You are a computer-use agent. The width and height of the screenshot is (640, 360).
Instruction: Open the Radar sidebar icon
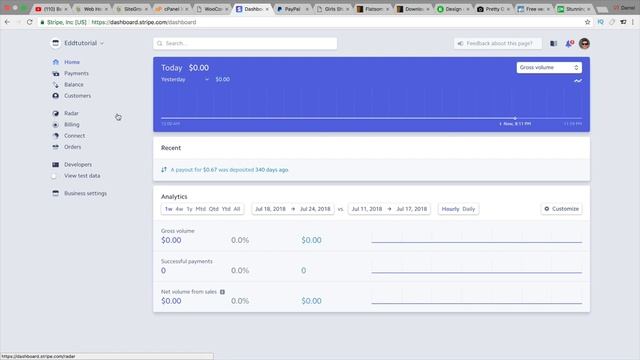56,113
